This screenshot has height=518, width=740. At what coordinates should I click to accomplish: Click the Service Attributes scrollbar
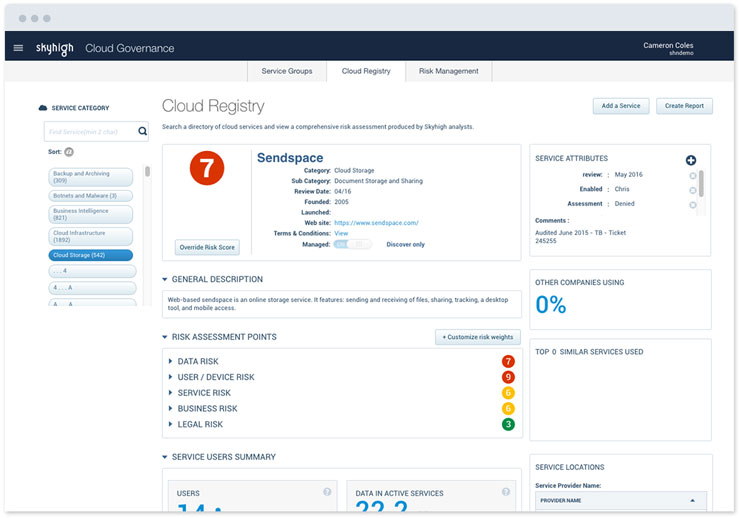click(701, 184)
